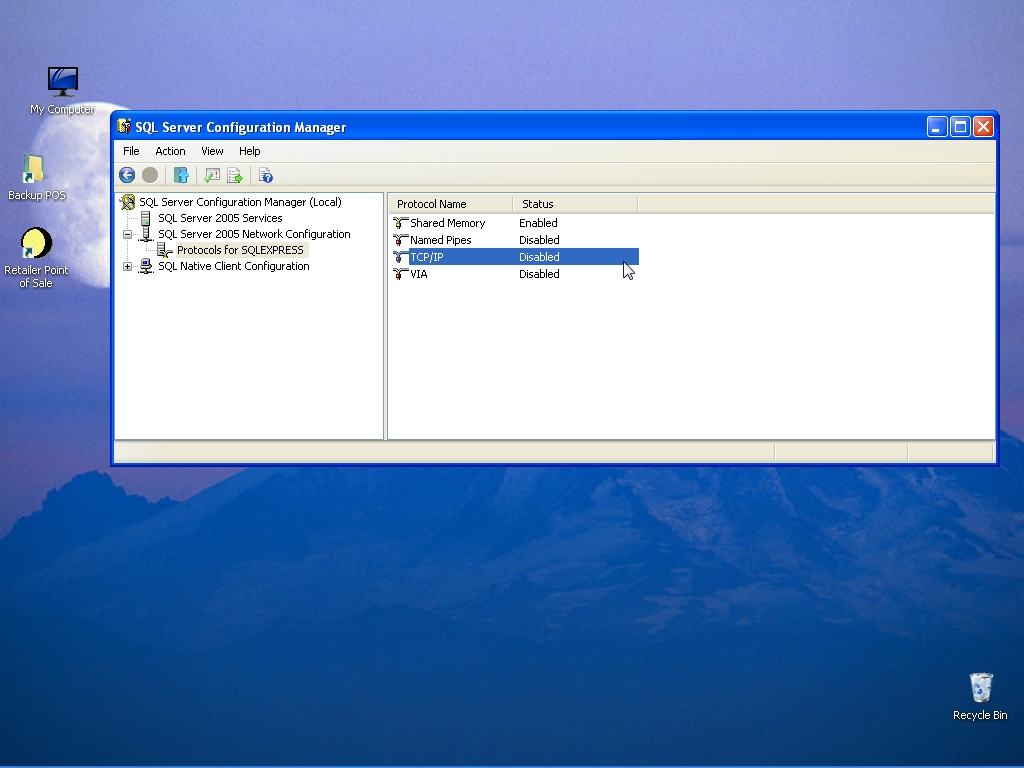The image size is (1024, 768).
Task: Open the View menu
Action: tap(212, 151)
